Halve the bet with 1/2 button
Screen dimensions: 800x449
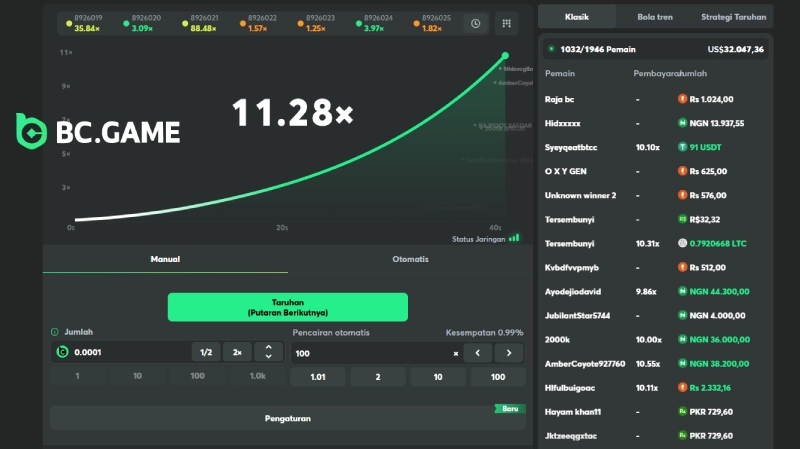click(x=206, y=352)
